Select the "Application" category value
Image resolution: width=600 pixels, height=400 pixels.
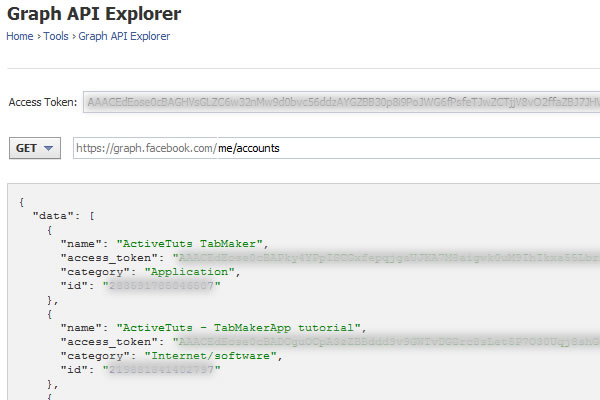tap(190, 272)
